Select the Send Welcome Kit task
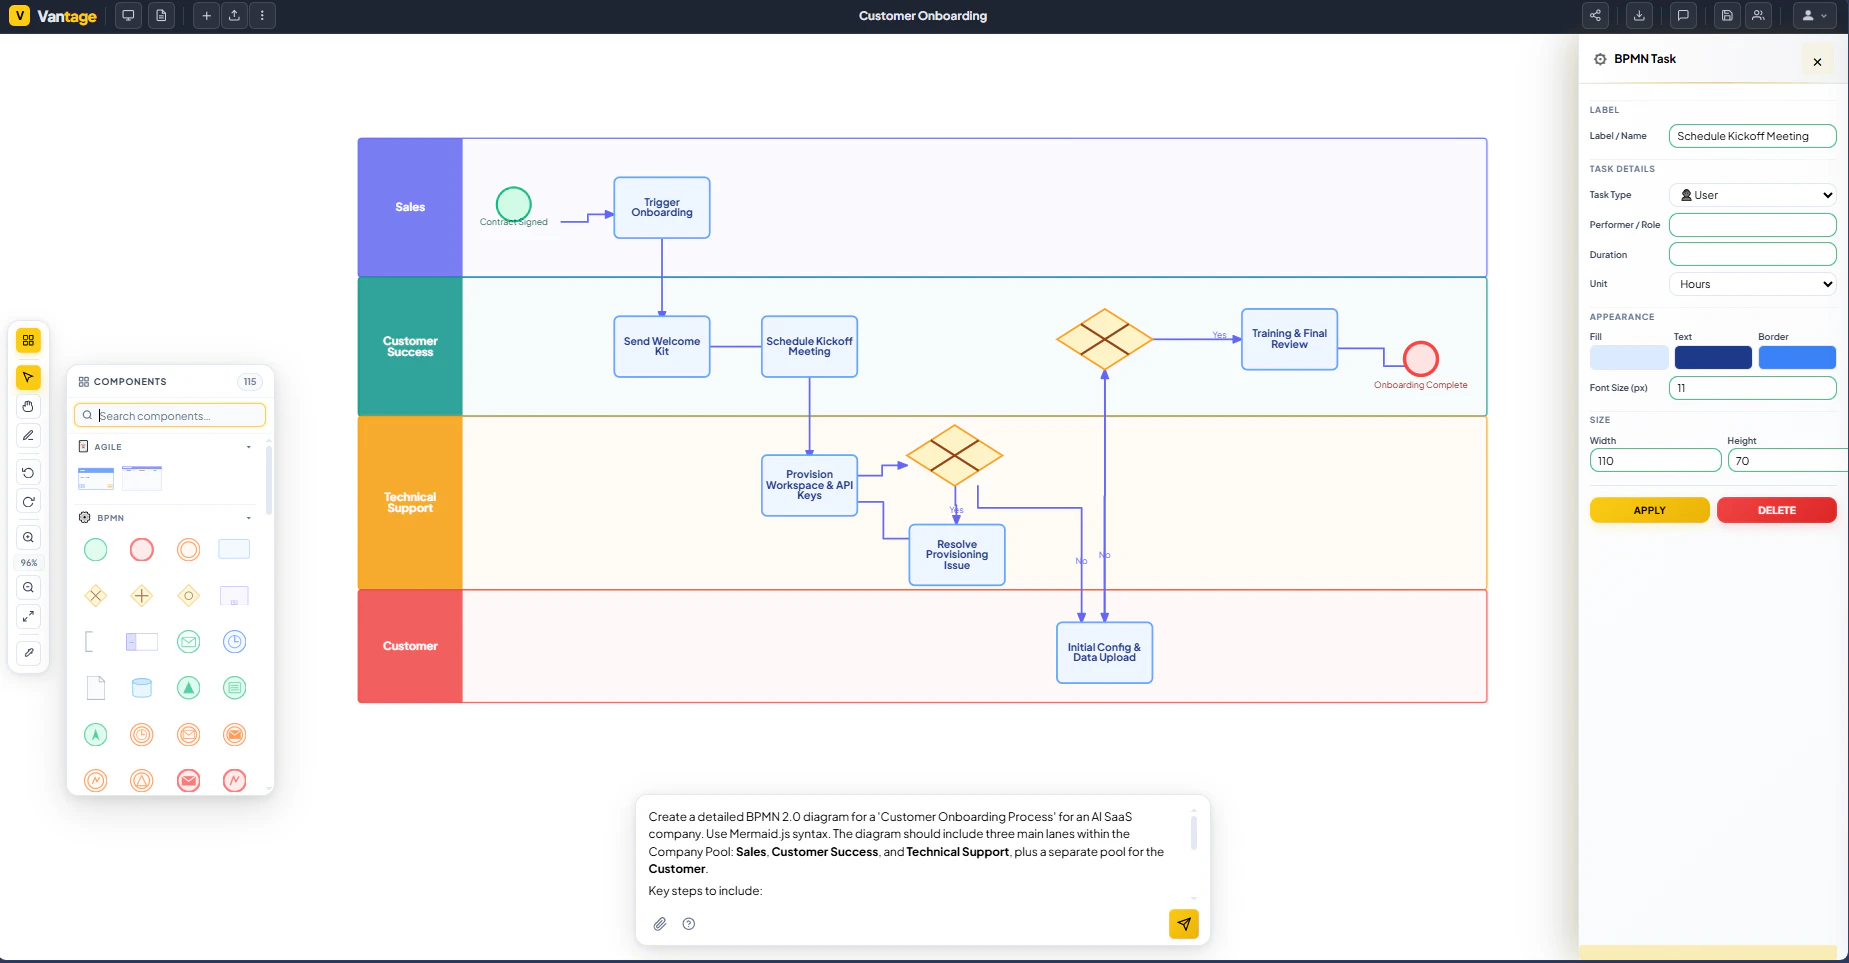The width and height of the screenshot is (1849, 963). tap(662, 347)
